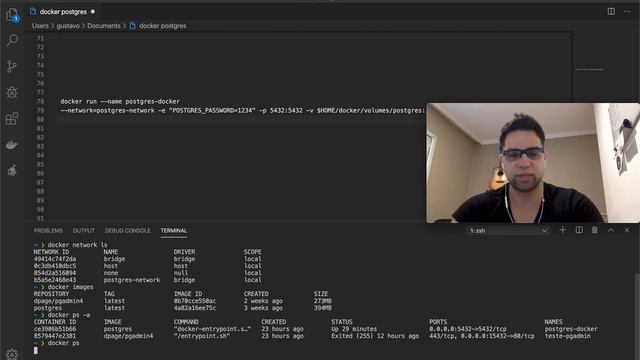Screen dimensions: 640x360
Task: Maximize the panel with the up chevron
Action: coord(611,230)
